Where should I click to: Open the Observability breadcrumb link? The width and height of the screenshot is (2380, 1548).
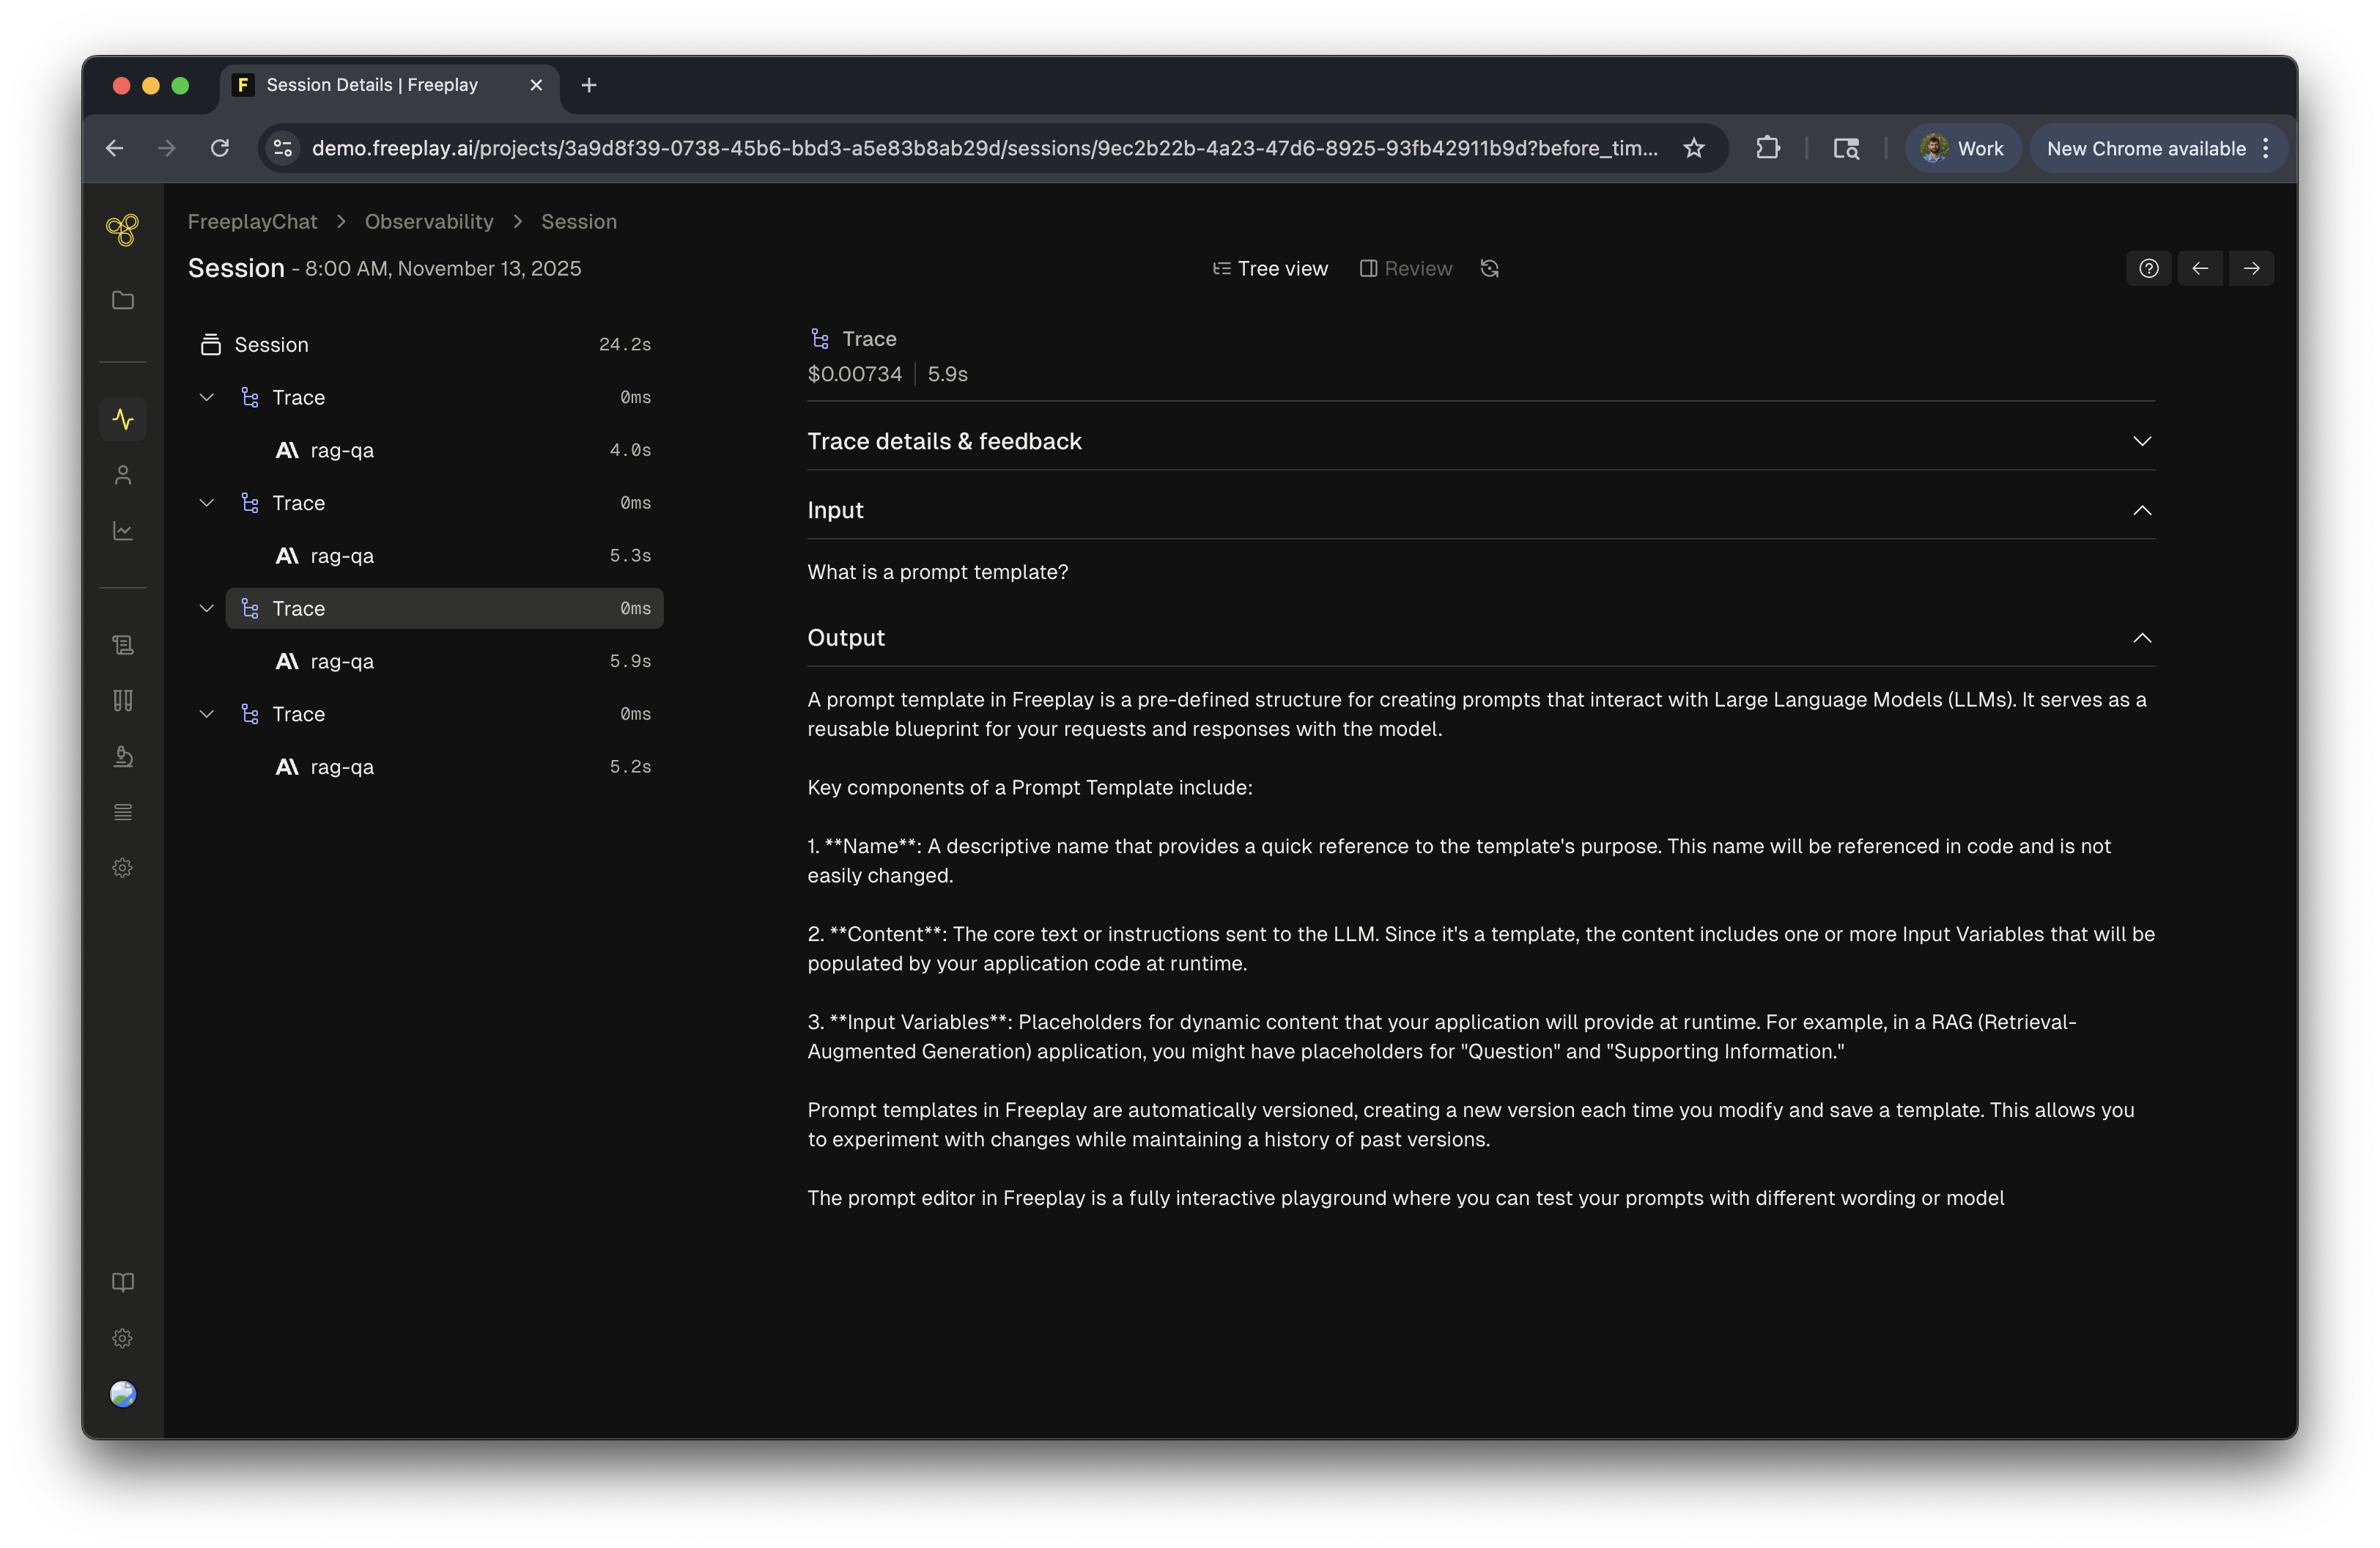point(428,222)
